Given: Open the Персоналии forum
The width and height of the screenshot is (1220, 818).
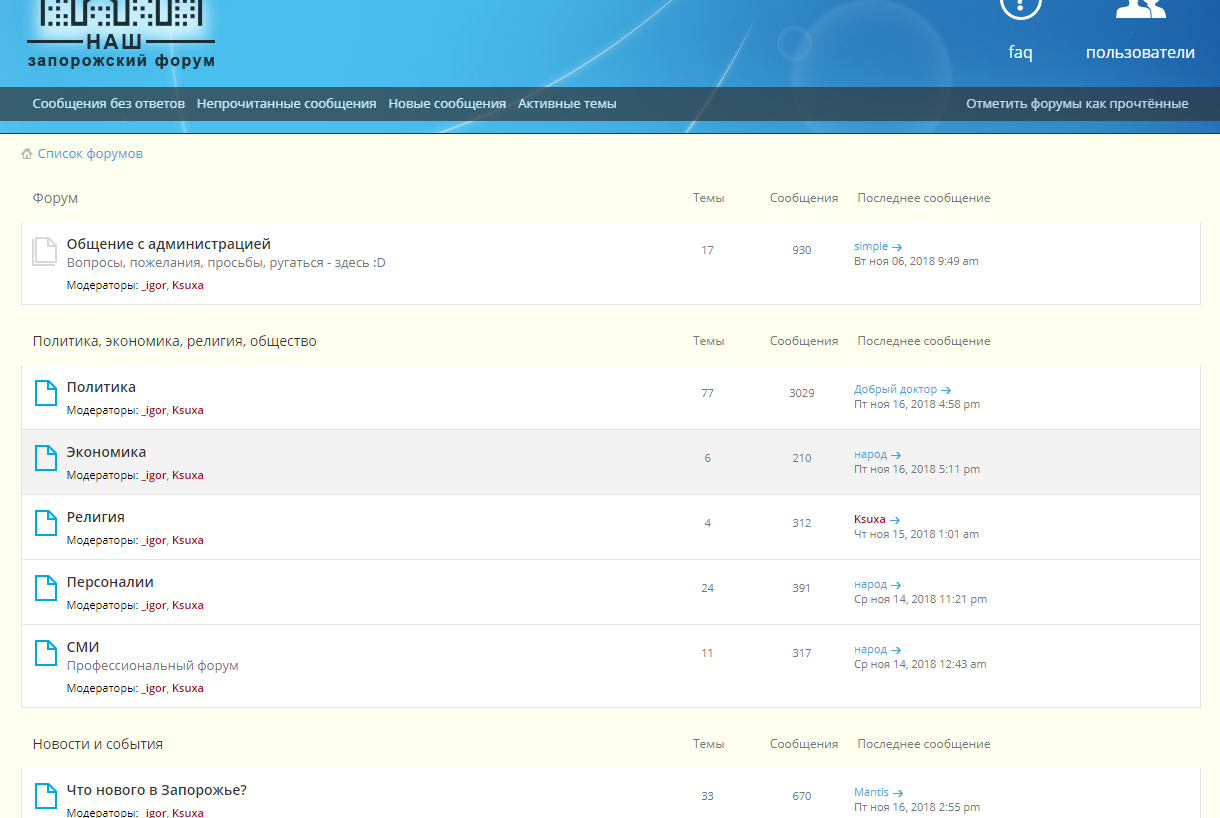Looking at the screenshot, I should click(110, 582).
